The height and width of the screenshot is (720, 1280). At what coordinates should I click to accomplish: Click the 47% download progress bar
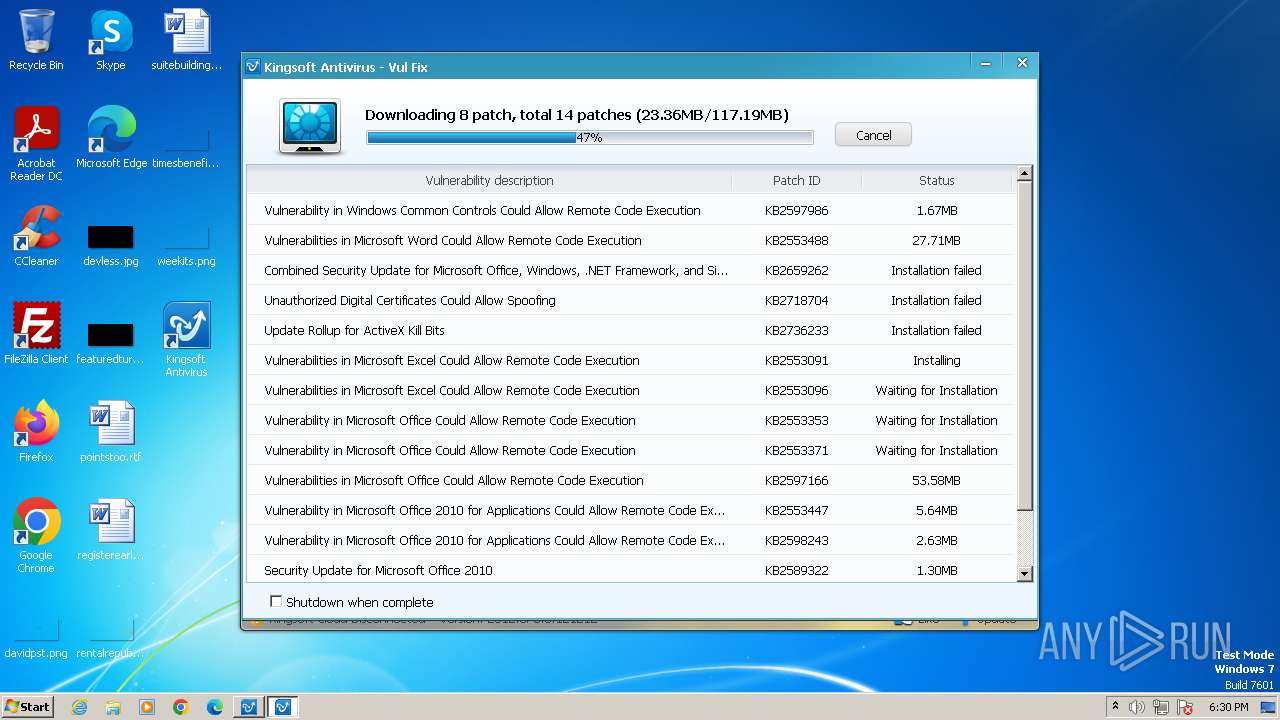point(590,137)
